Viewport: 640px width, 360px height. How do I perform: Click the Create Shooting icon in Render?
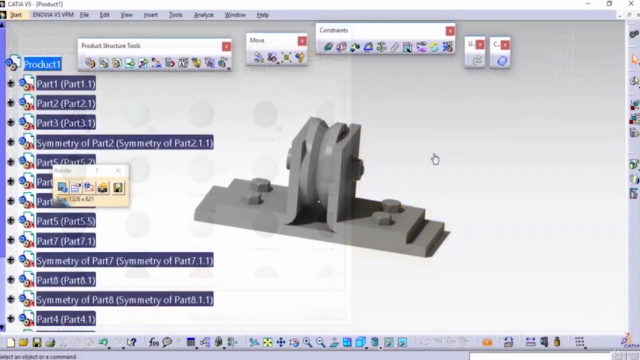tap(62, 187)
